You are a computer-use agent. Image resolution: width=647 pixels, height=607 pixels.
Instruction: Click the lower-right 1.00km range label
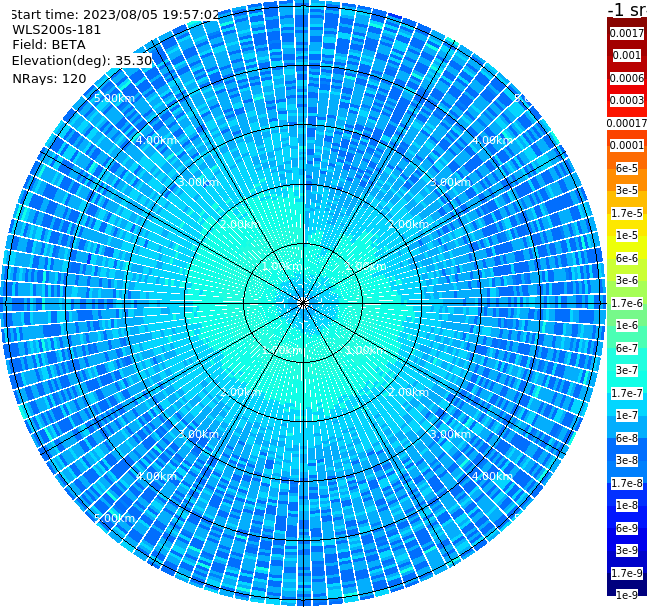(x=366, y=350)
